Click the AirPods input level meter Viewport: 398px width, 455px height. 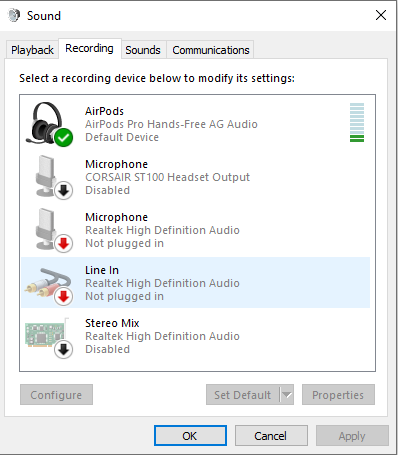point(357,122)
